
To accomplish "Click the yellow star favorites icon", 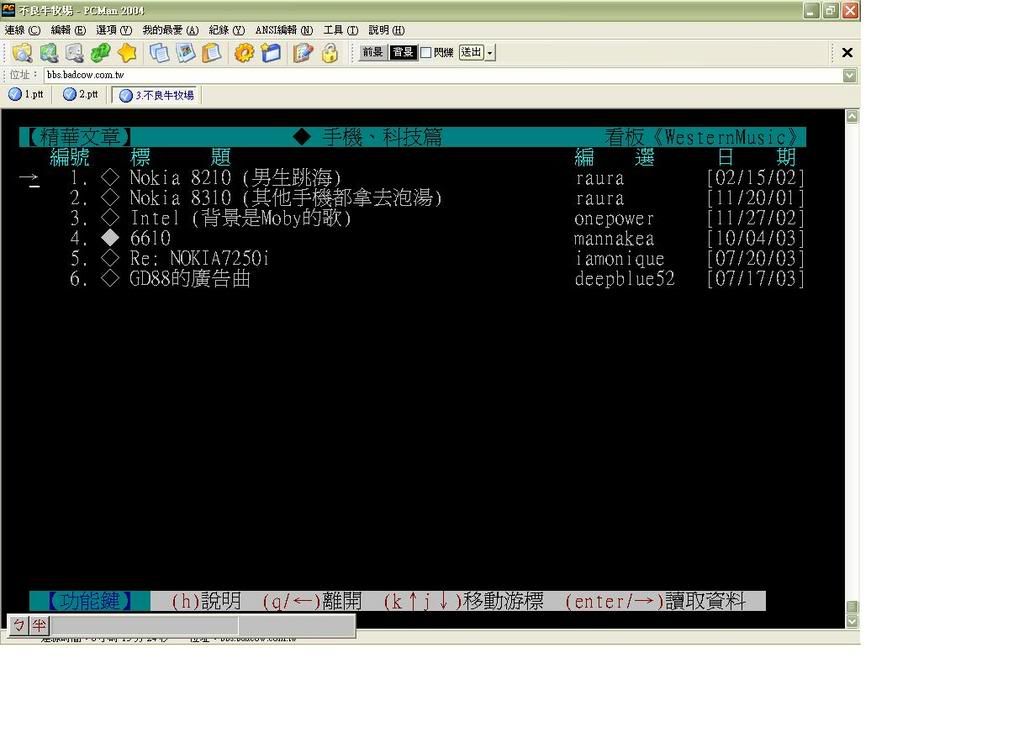I will (x=127, y=53).
